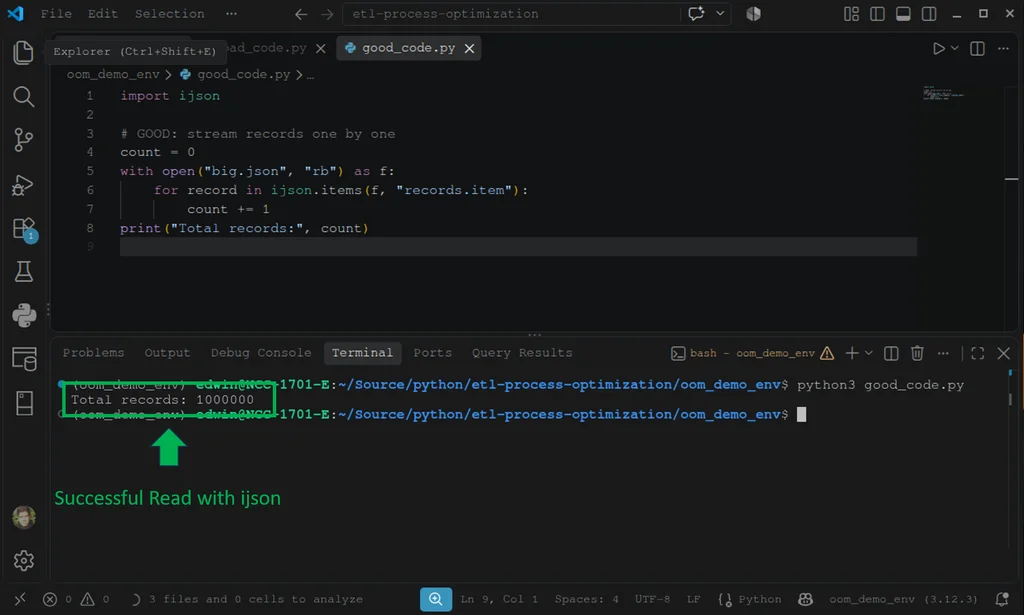The width and height of the screenshot is (1024, 615).
Task: Run the Python file with play button
Action: [x=938, y=48]
